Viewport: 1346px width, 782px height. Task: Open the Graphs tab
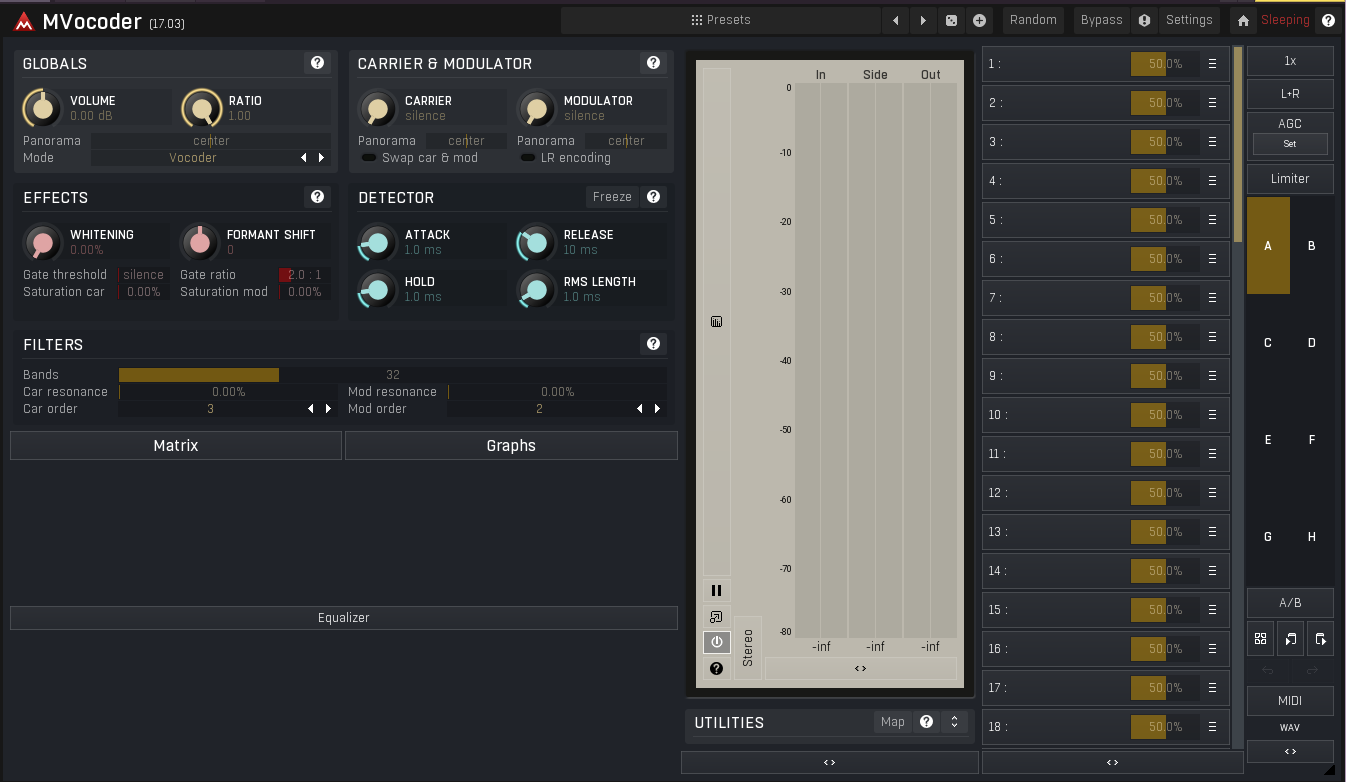pos(511,446)
